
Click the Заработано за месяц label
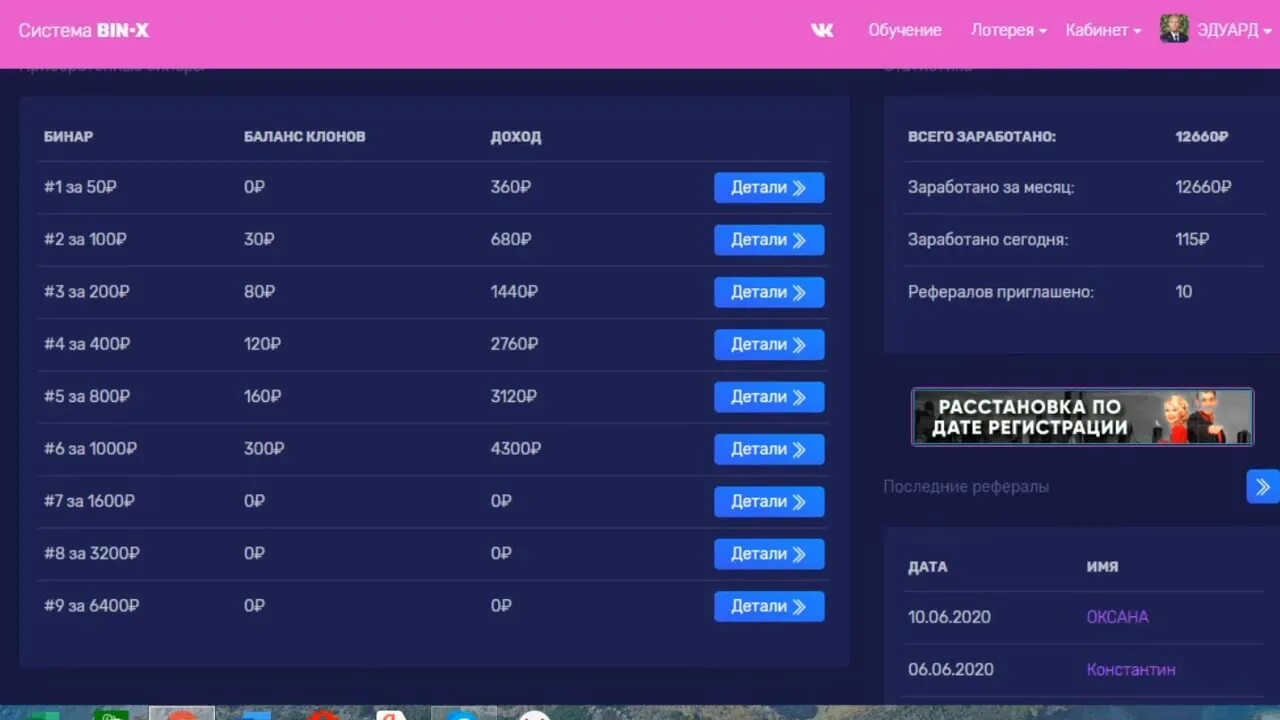point(991,187)
